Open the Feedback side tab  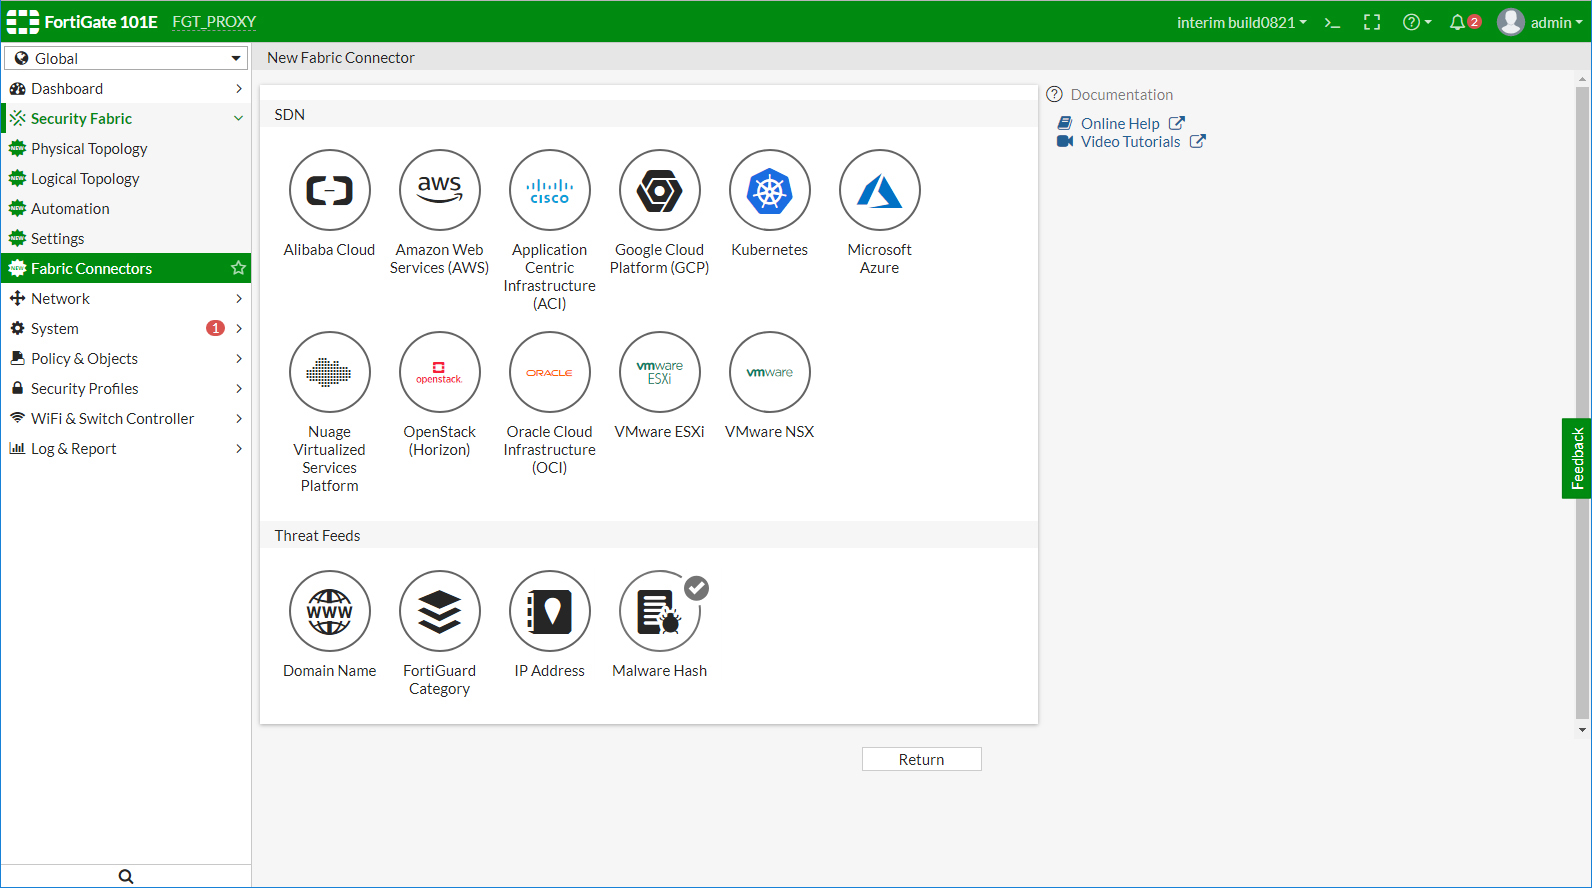click(1577, 458)
